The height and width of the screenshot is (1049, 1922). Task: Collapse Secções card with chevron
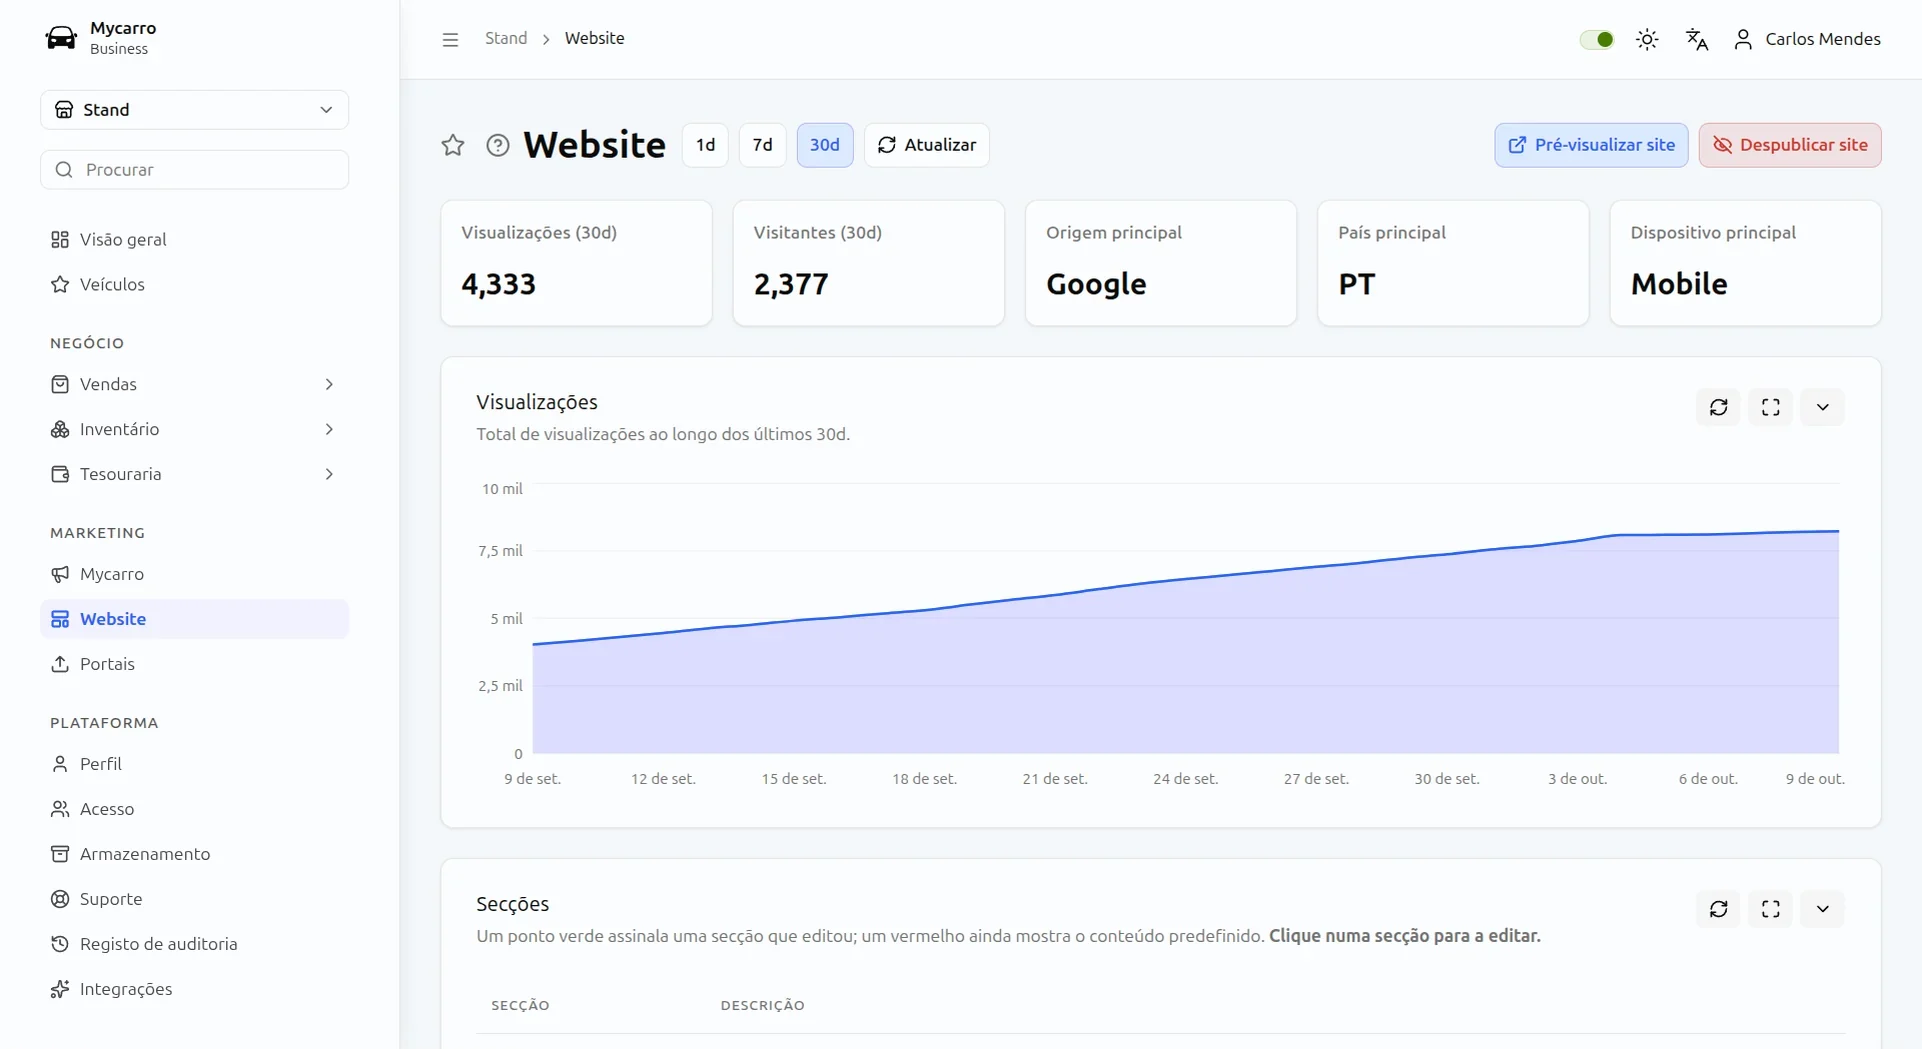[1823, 909]
